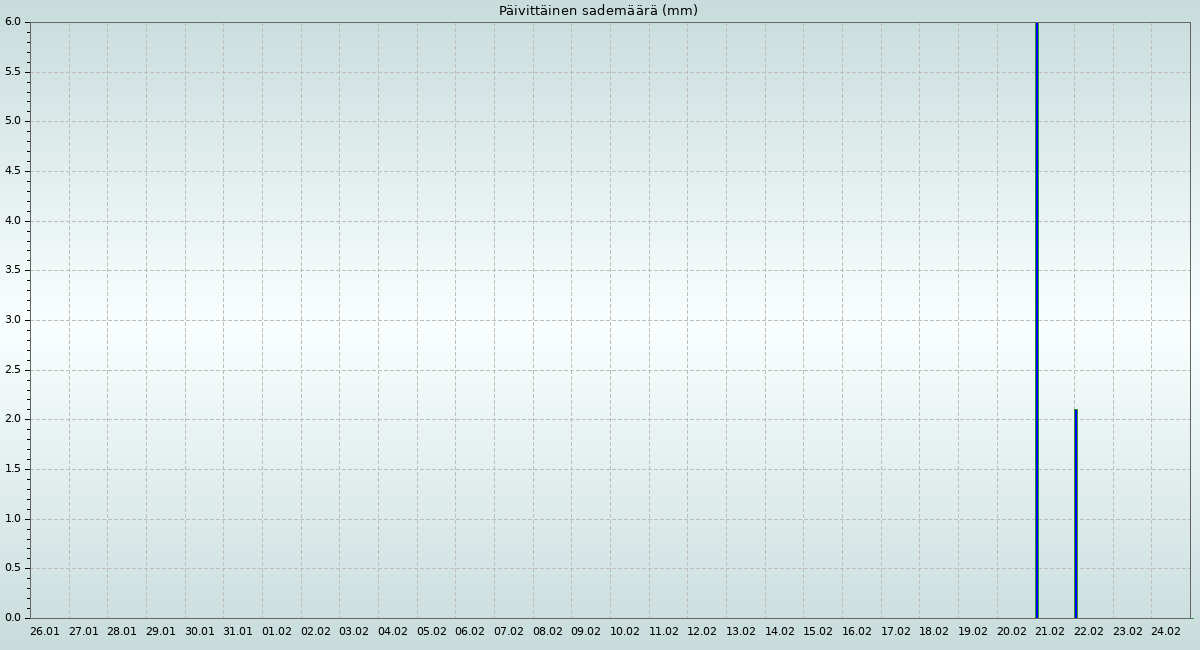Viewport: 1200px width, 650px height.
Task: Click the 01.02 date label
Action: (x=277, y=631)
